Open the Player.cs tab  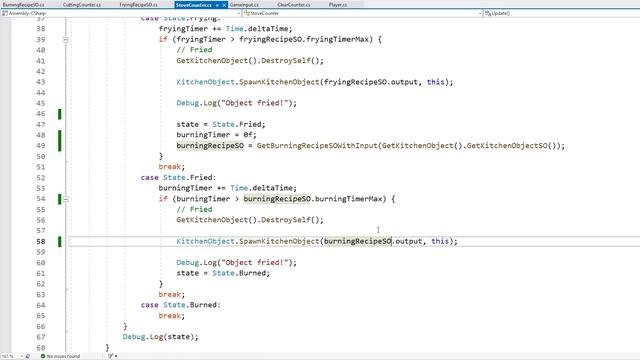coord(338,4)
